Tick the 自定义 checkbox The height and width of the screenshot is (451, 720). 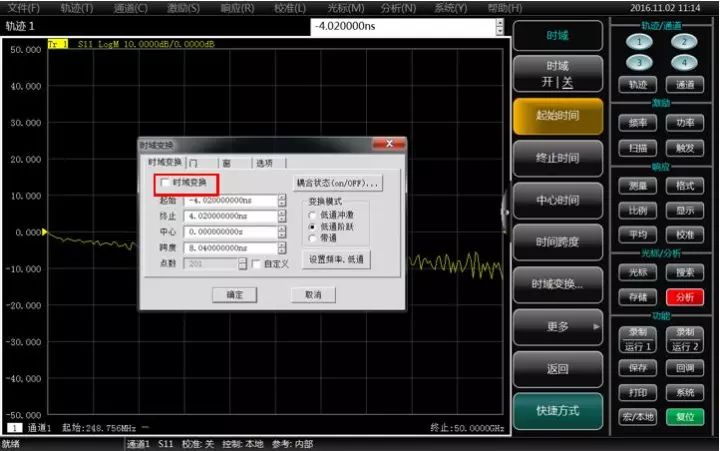pyautogui.click(x=256, y=264)
